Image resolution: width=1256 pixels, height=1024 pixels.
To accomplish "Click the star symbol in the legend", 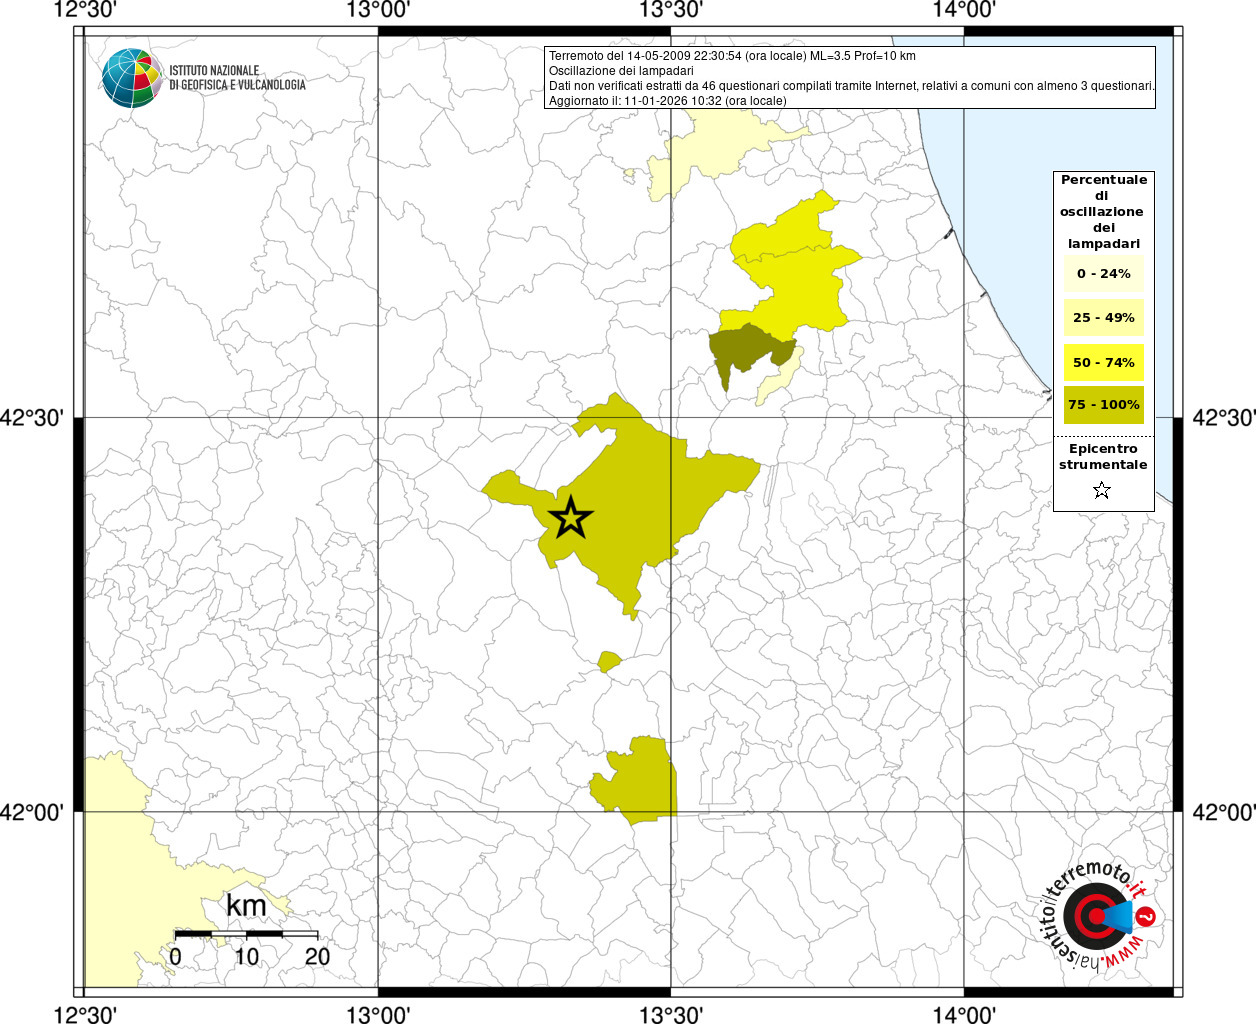I will pos(1102,490).
